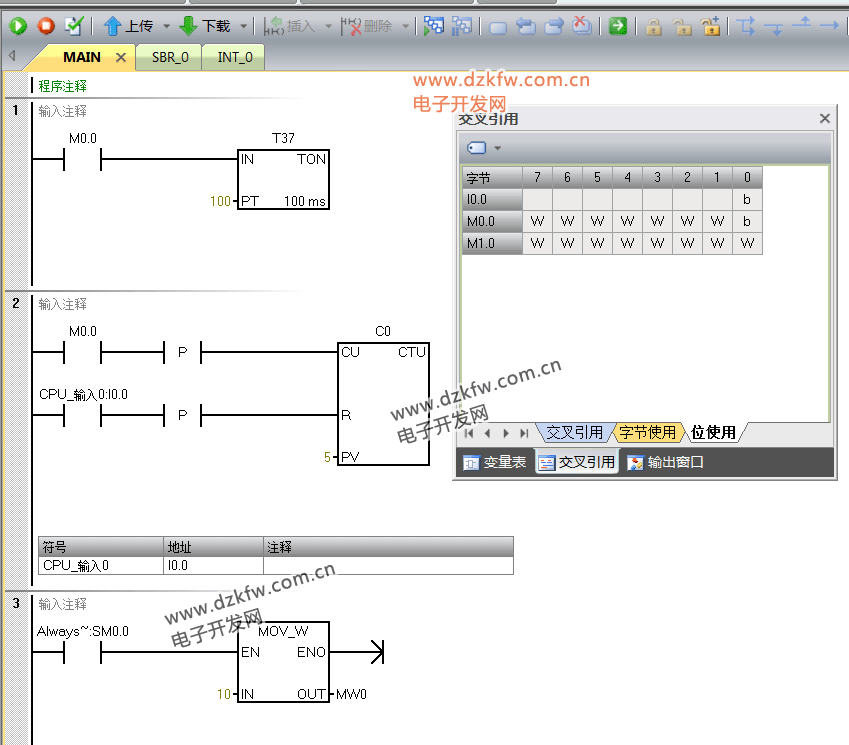Open the symbol tag dropdown in 交叉引用 panel
Image resolution: width=849 pixels, height=745 pixels.
497,148
